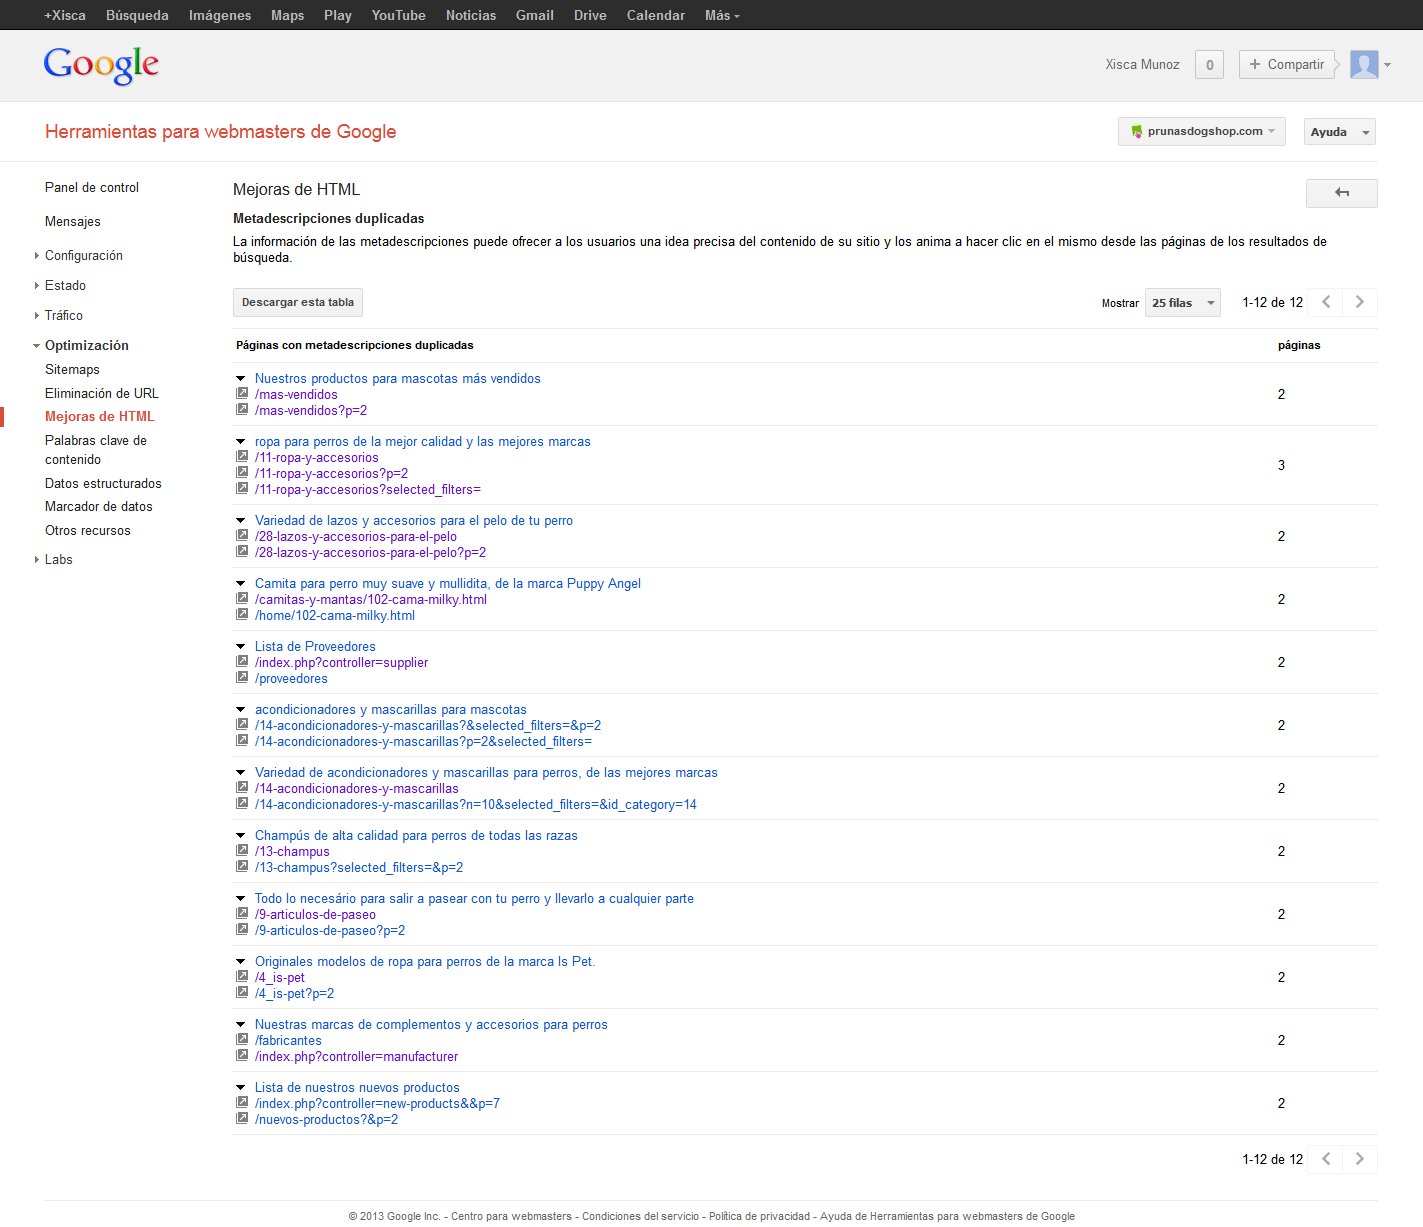
Task: Open 'Condiciones del servicio' footer link
Action: pos(641,1216)
